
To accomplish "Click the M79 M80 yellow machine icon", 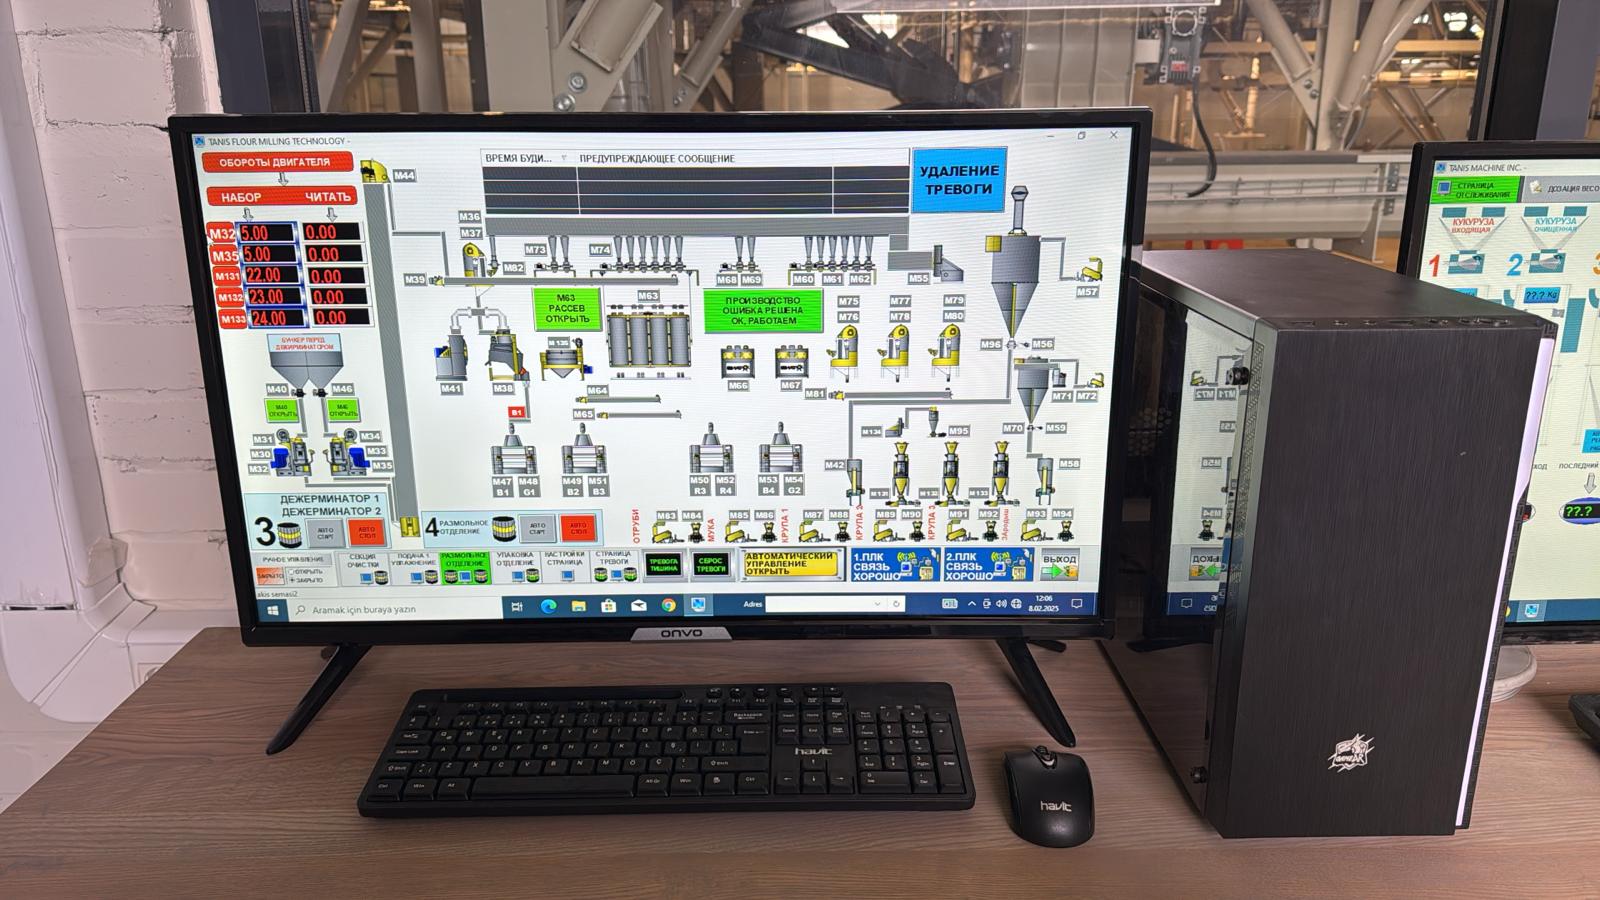I will pos(946,353).
